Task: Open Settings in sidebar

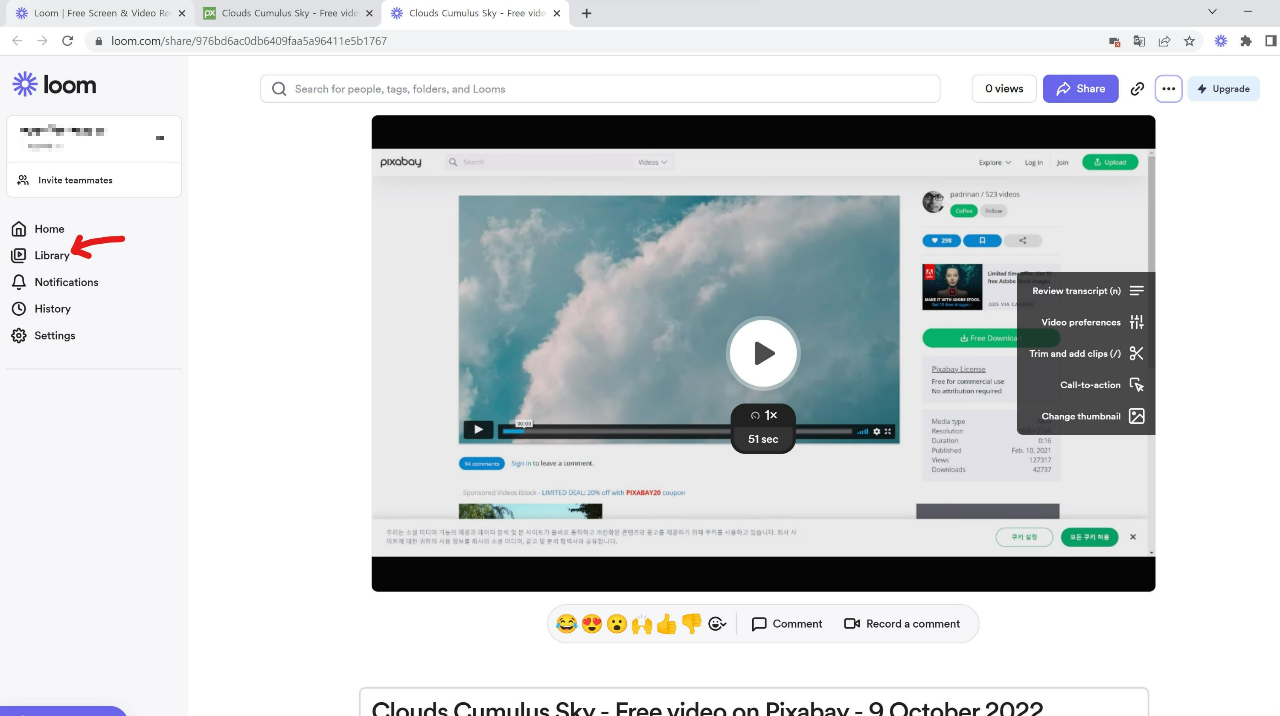Action: point(43,336)
